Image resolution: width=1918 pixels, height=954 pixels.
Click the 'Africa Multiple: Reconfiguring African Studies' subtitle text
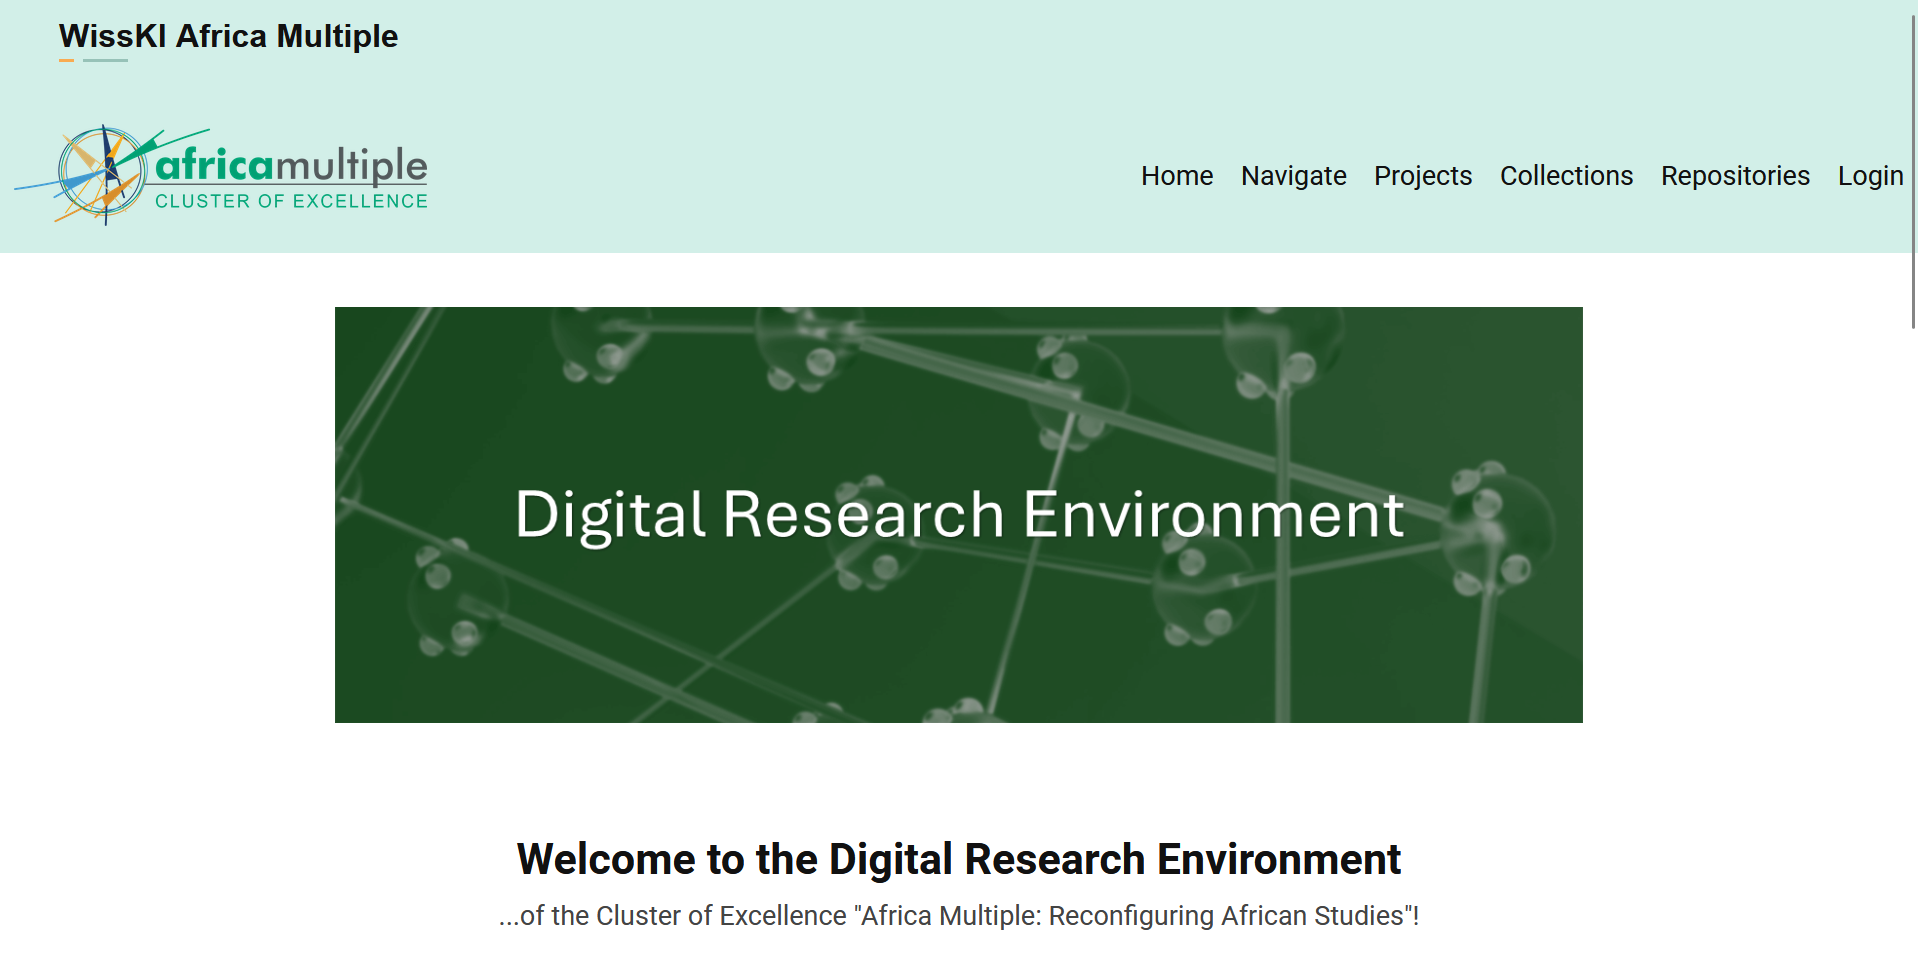pyautogui.click(x=958, y=916)
